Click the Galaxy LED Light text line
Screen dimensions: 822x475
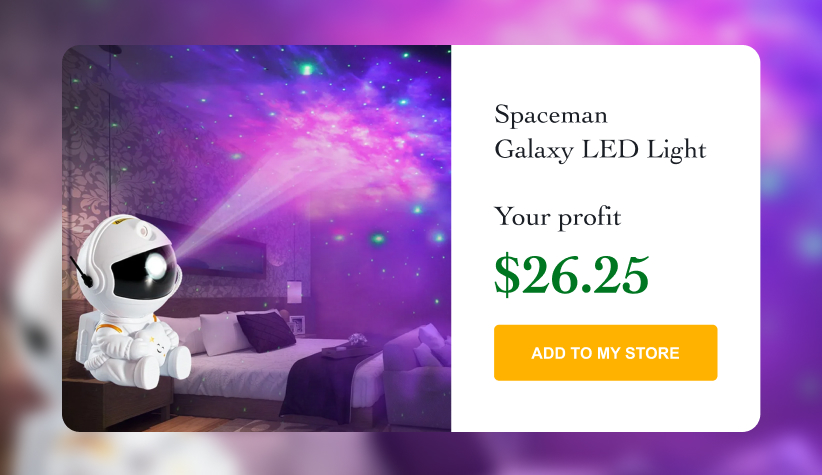point(600,151)
